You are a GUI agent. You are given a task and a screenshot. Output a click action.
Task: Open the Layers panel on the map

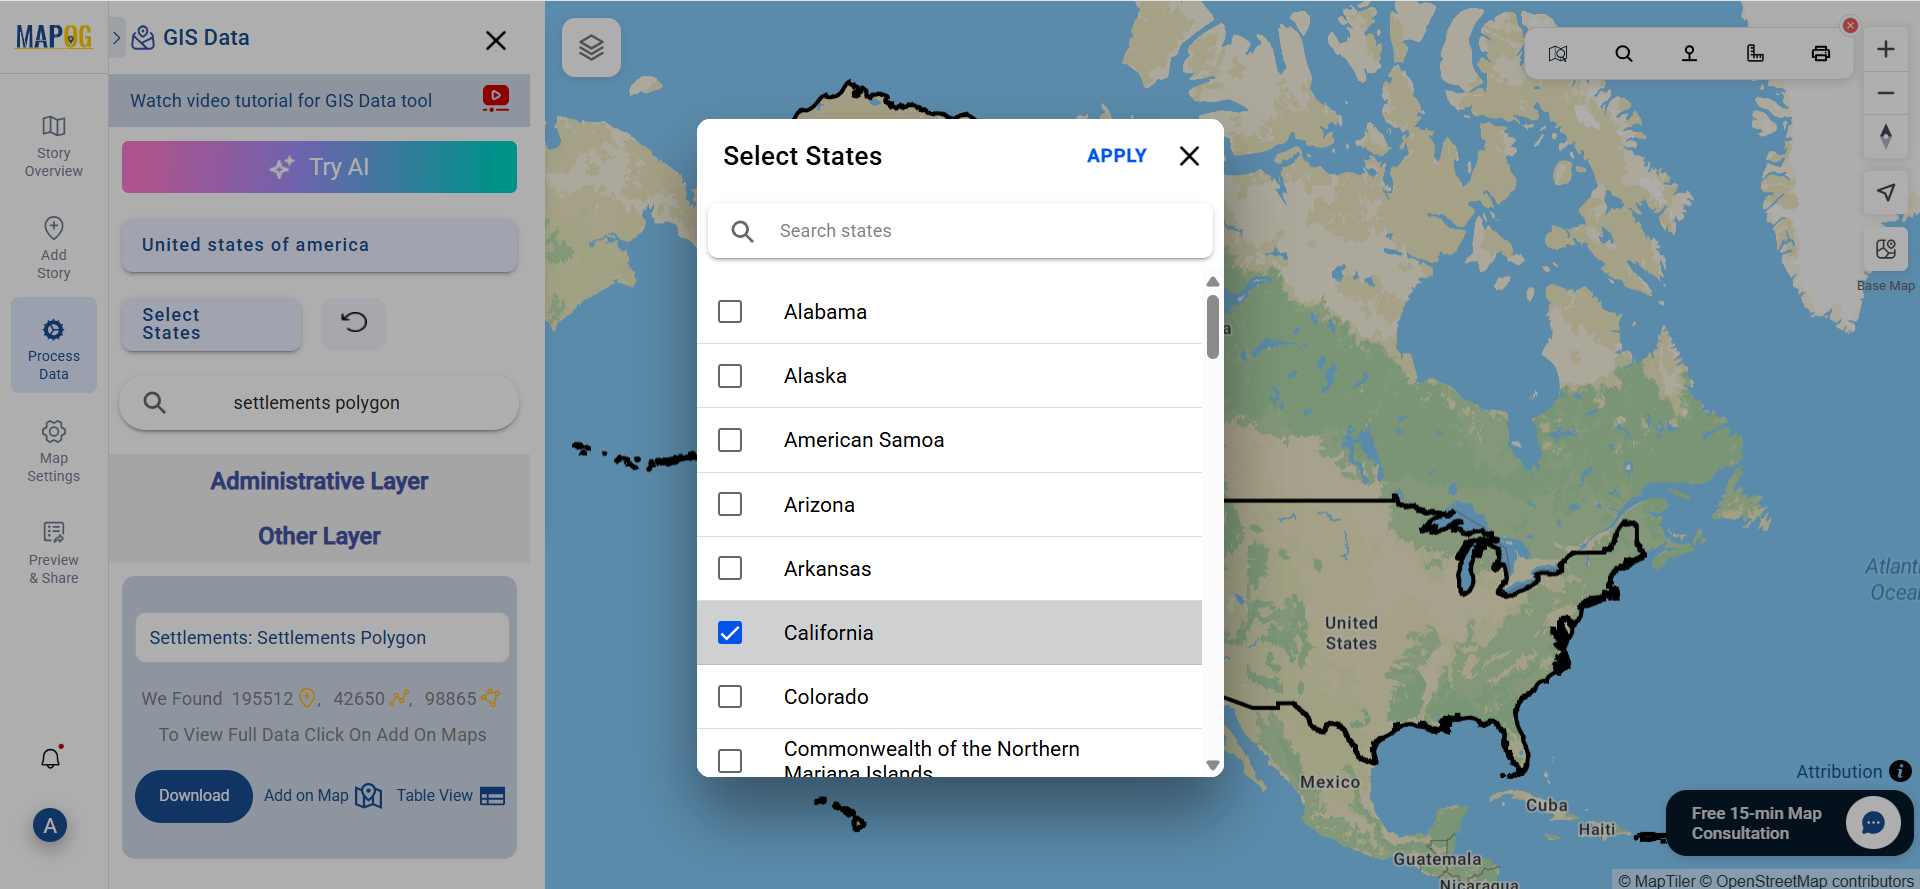click(591, 47)
